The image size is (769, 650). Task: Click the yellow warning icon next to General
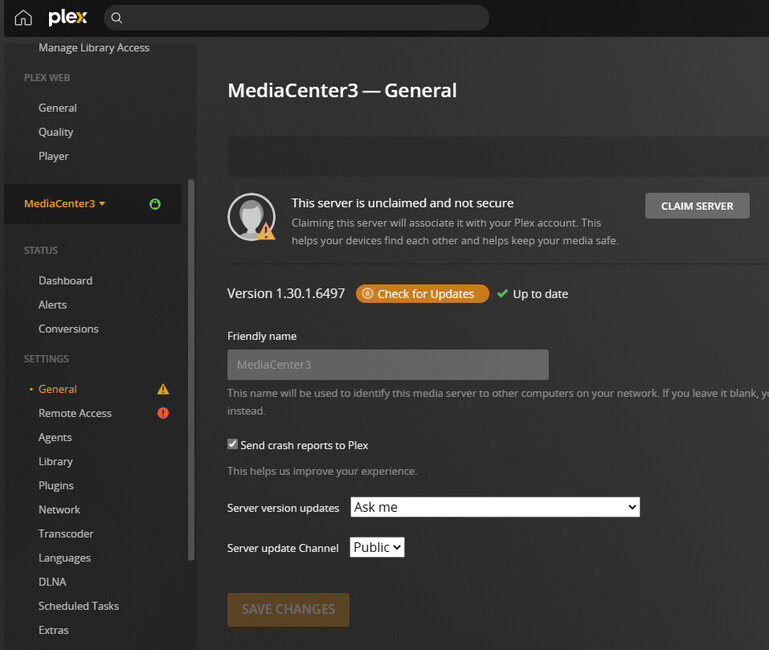[x=163, y=389]
